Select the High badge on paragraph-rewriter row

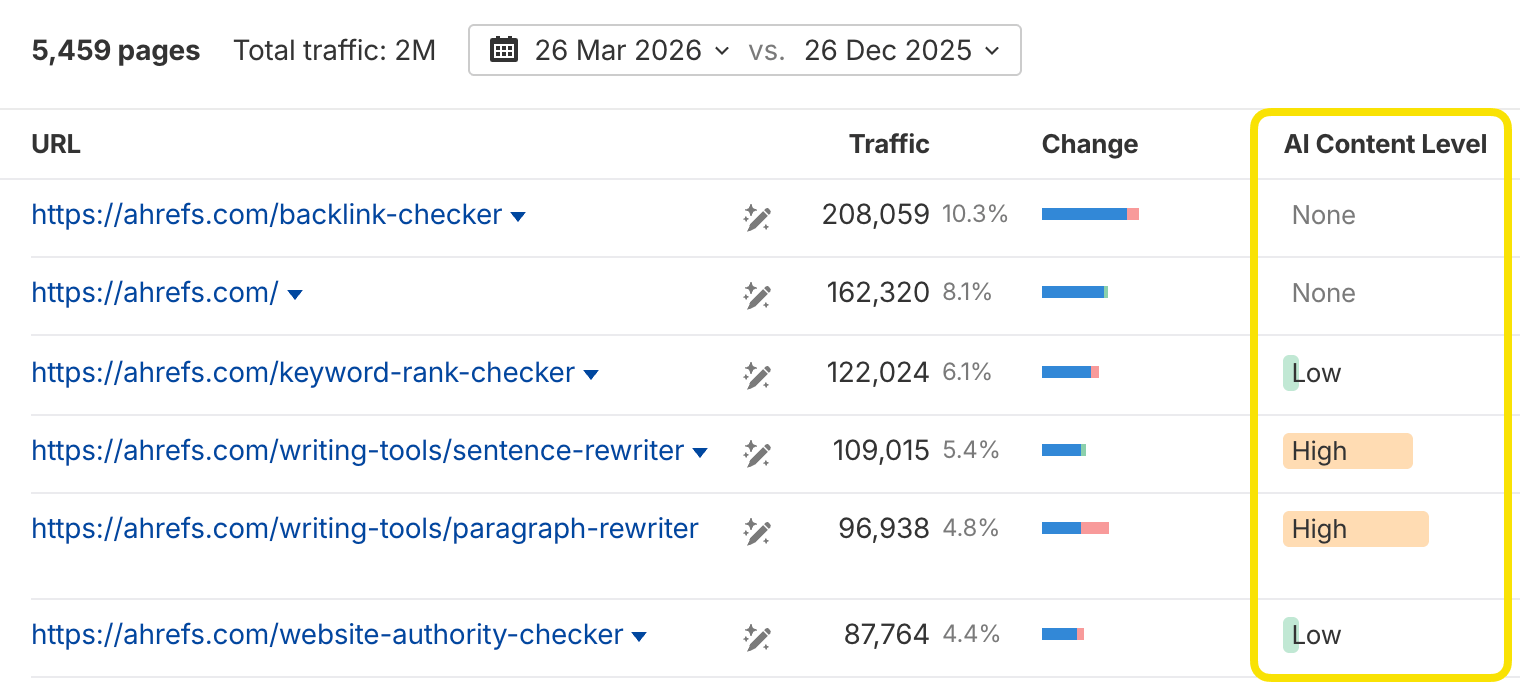(1355, 529)
